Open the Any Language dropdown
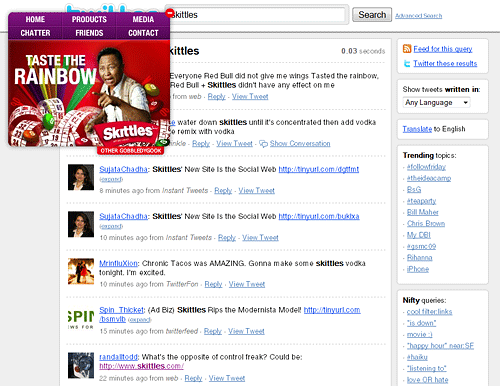The height and width of the screenshot is (386, 500). click(x=436, y=102)
